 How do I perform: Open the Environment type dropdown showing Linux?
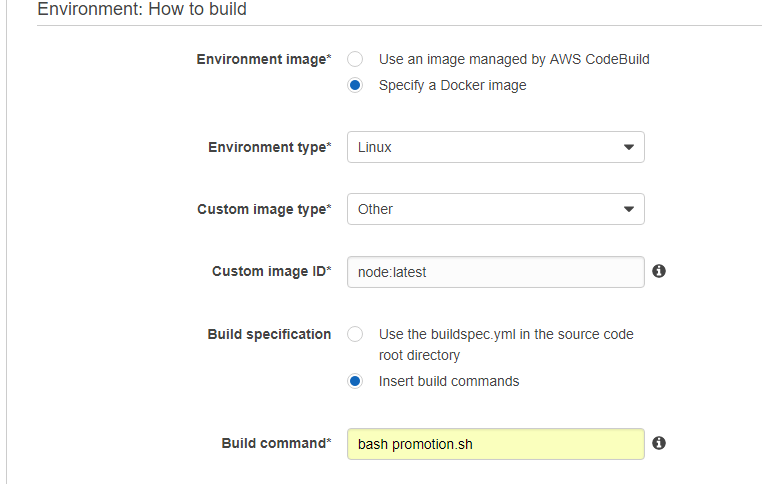(496, 147)
